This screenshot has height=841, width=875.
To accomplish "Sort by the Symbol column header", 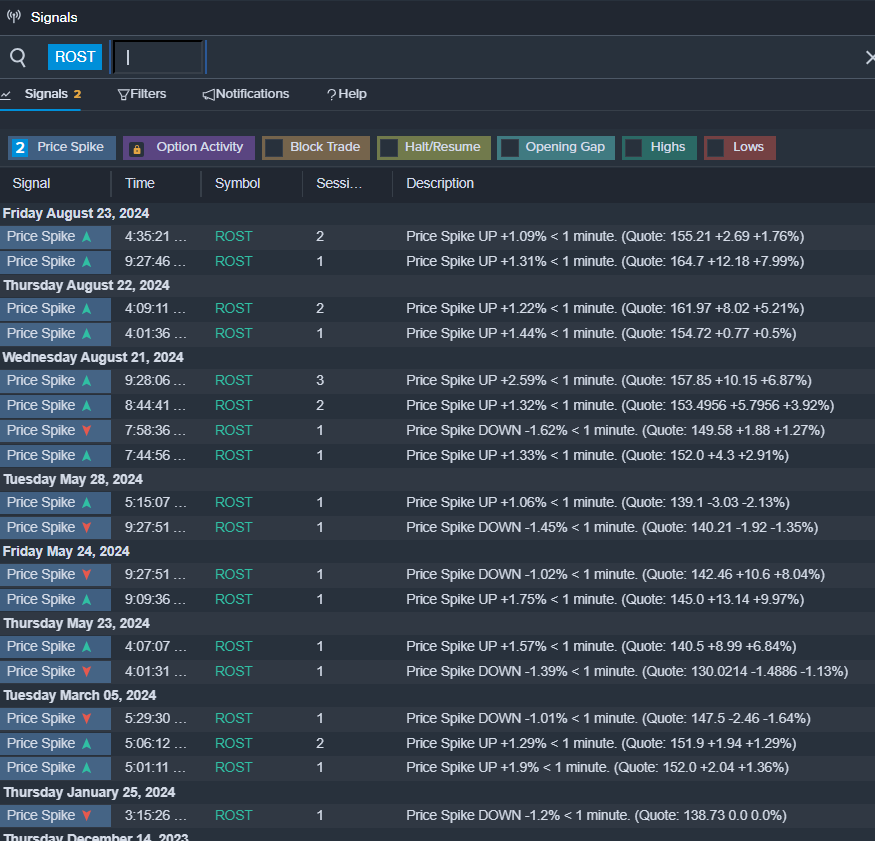I will [x=238, y=184].
